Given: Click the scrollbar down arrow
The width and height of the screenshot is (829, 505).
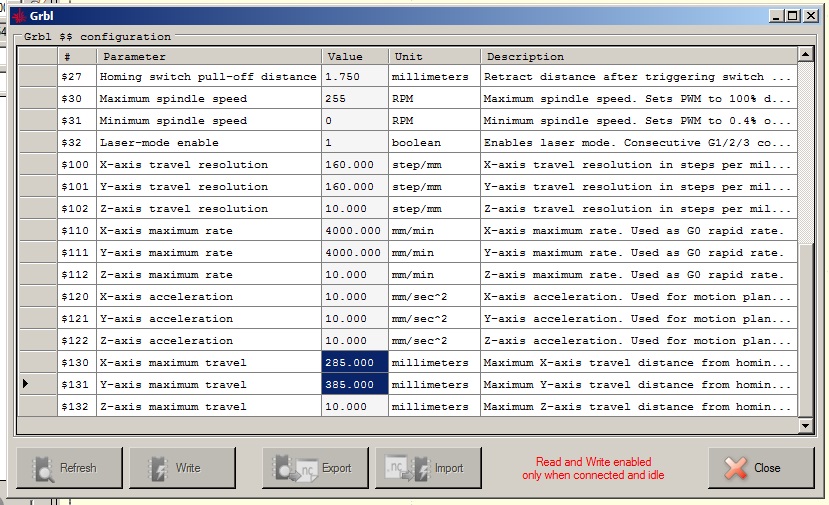Looking at the screenshot, I should [805, 425].
